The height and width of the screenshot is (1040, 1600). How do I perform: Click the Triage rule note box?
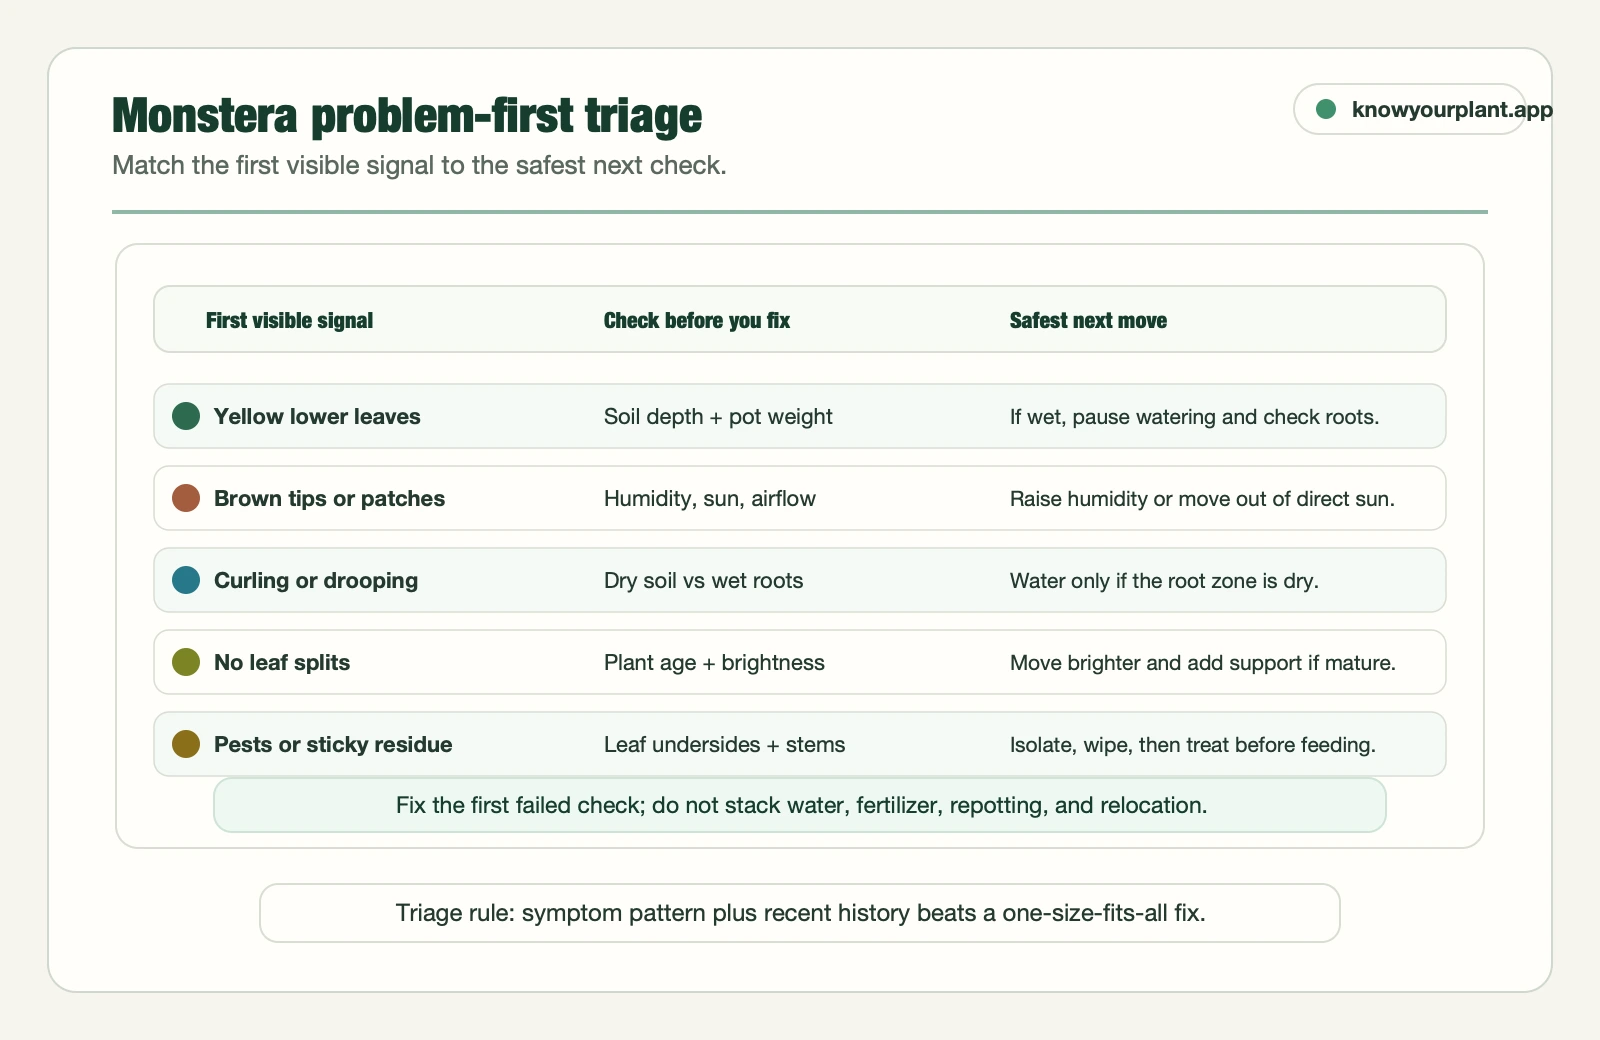pos(800,913)
